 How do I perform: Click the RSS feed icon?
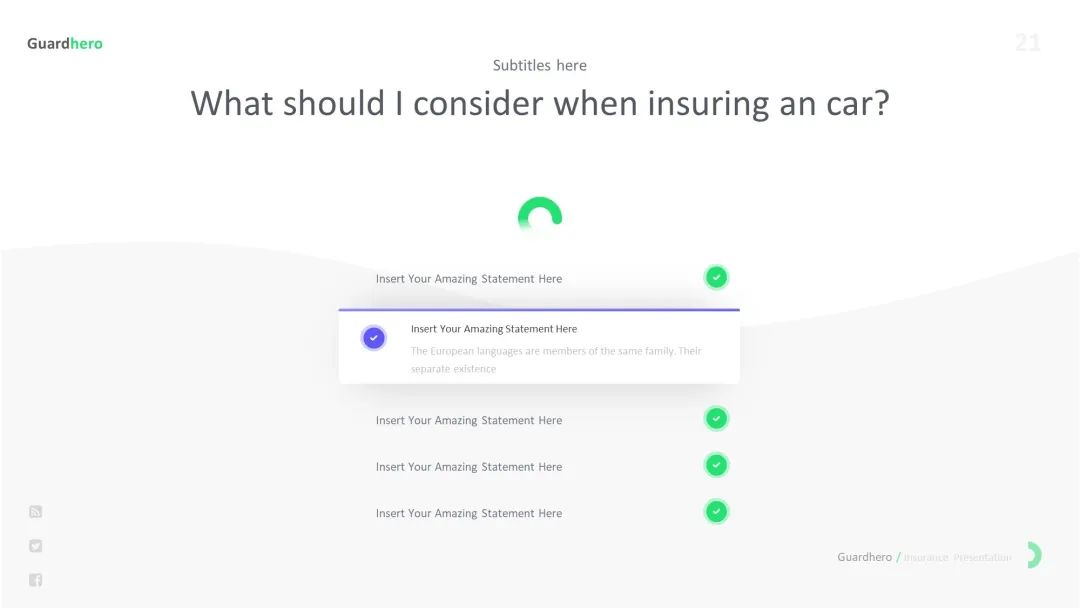(36, 512)
